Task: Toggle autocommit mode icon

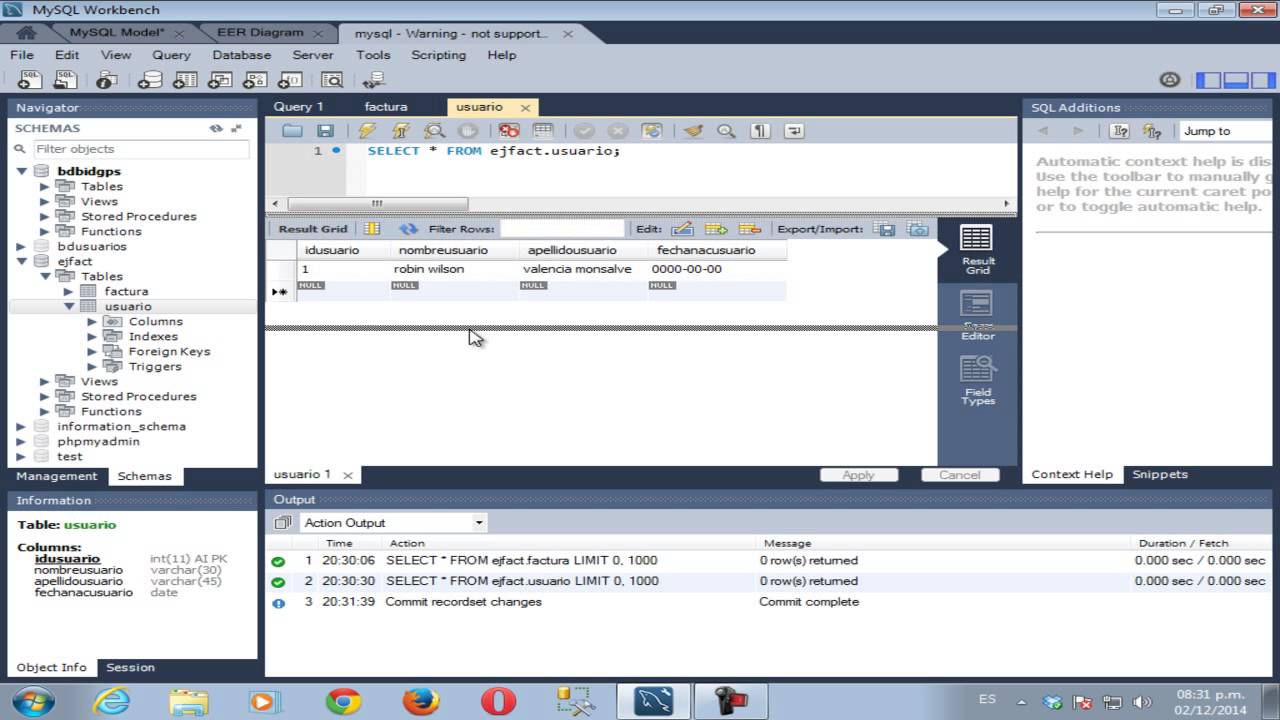Action: point(652,131)
